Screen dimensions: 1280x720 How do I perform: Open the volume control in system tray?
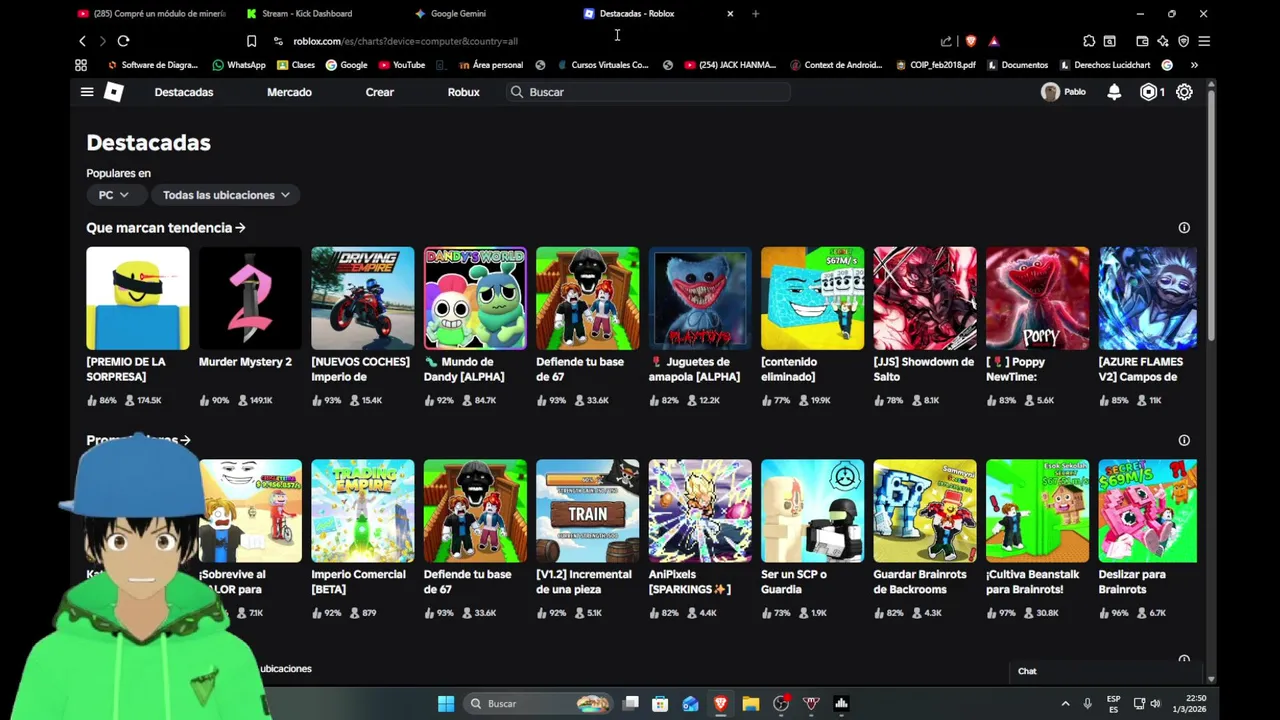pos(1155,703)
